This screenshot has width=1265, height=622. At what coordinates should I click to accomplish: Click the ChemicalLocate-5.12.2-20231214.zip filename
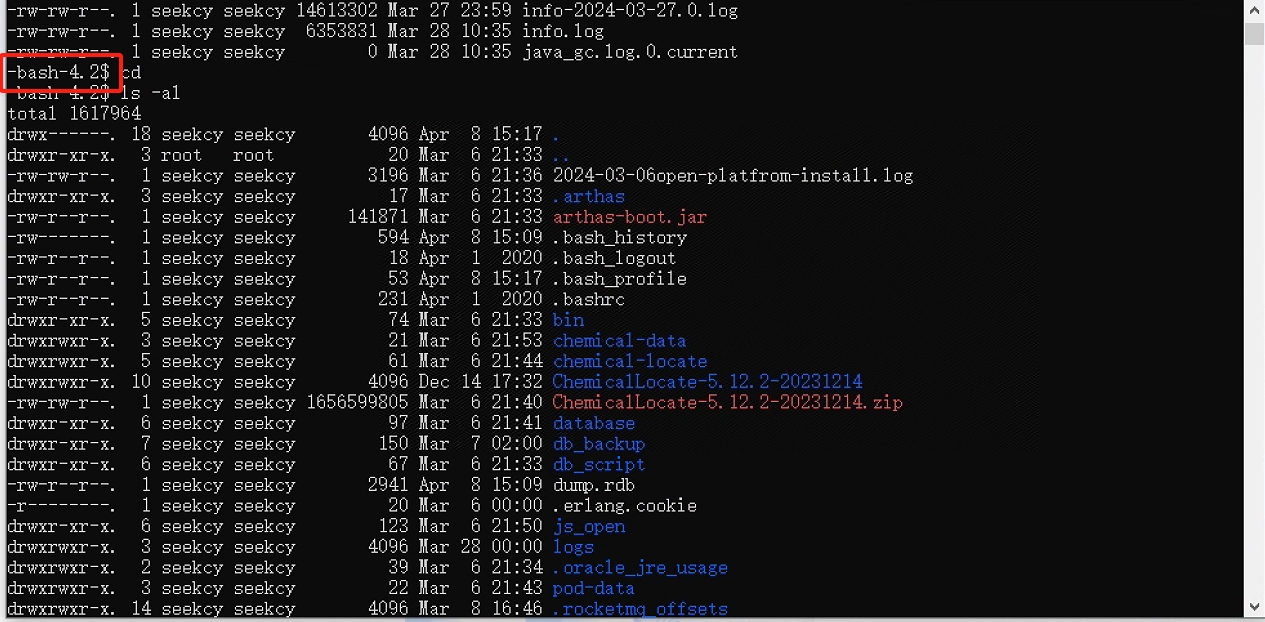[727, 402]
